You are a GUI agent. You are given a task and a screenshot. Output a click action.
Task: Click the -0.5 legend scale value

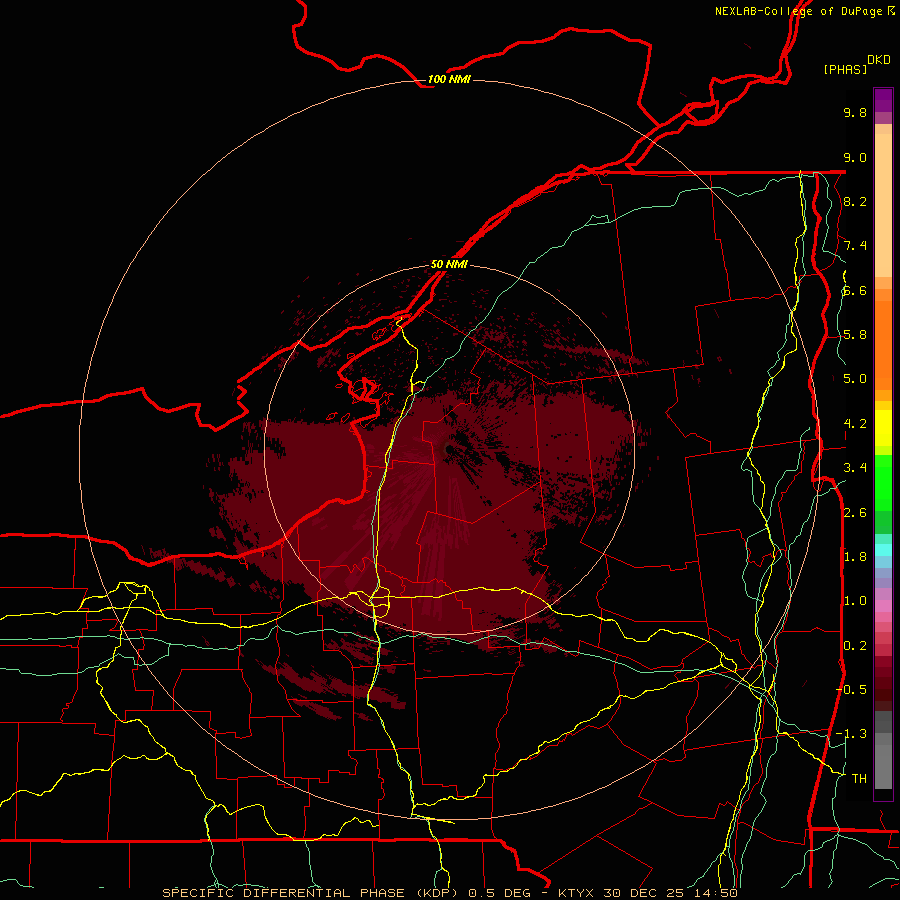(851, 689)
